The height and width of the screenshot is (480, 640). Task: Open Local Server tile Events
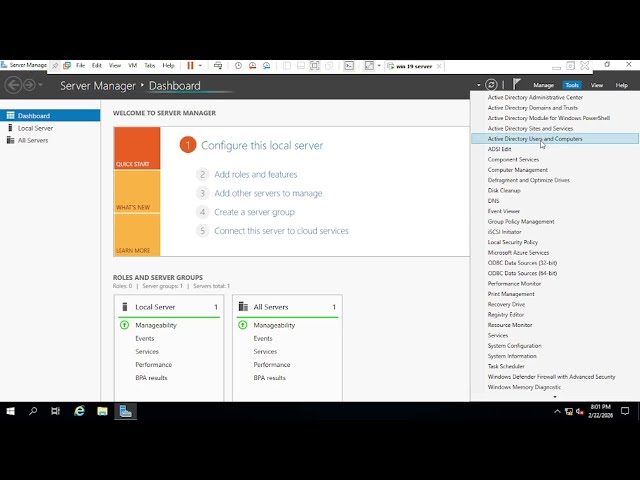(x=144, y=338)
